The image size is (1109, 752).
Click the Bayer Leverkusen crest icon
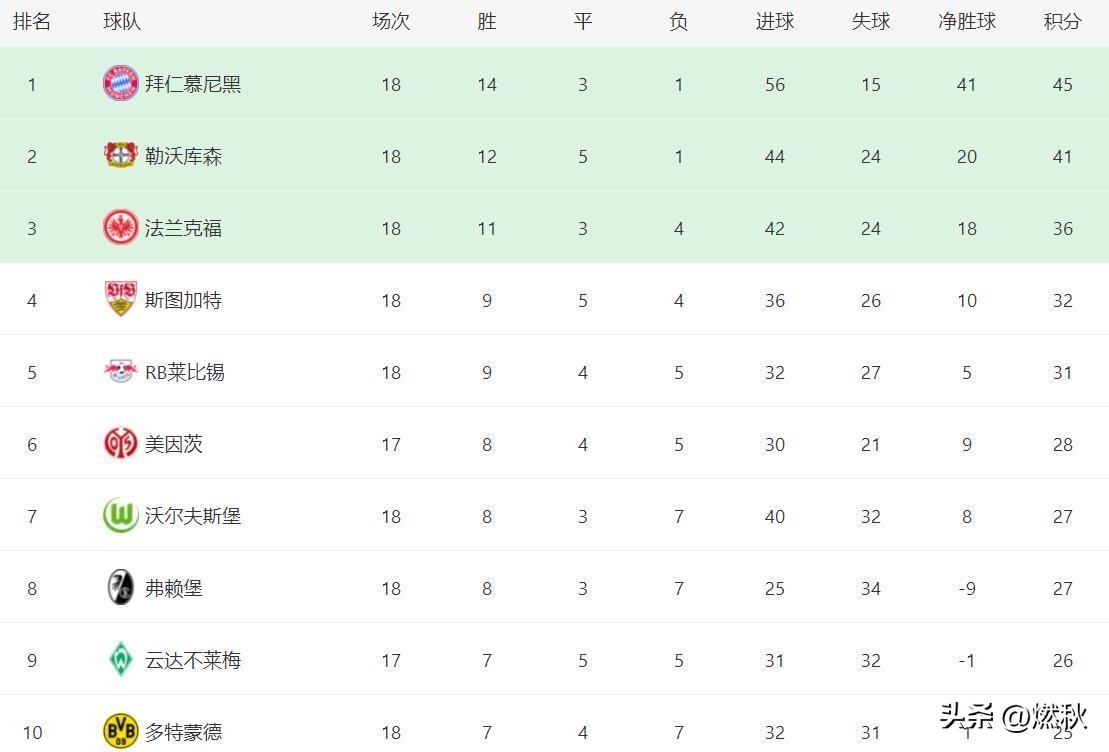[x=121, y=155]
